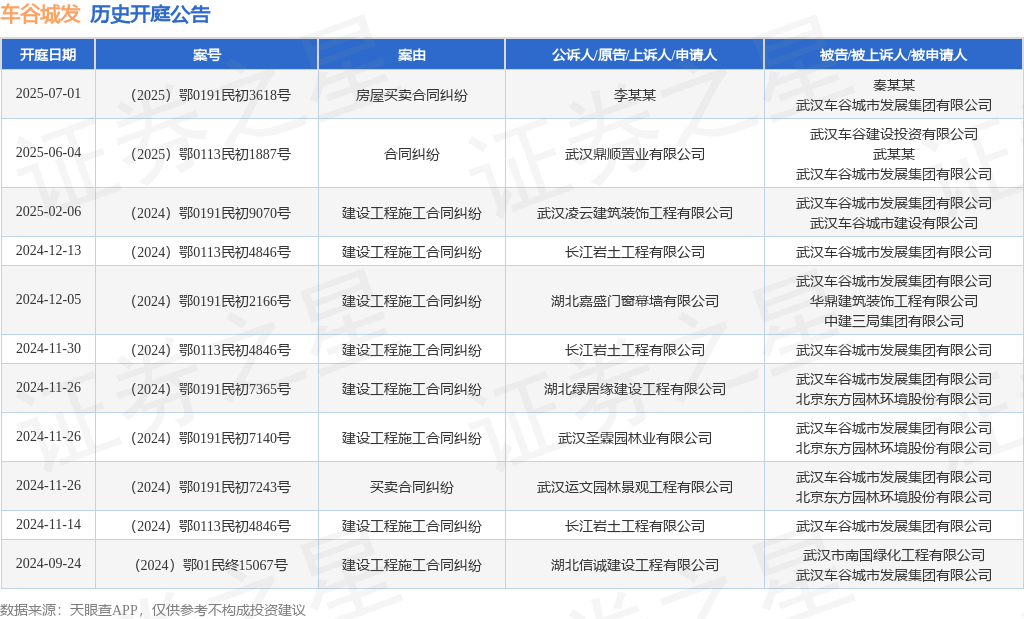This screenshot has height=619, width=1024.
Task: Select plaintiff 湖北绿居缘建设工程有限公司
Action: point(634,389)
